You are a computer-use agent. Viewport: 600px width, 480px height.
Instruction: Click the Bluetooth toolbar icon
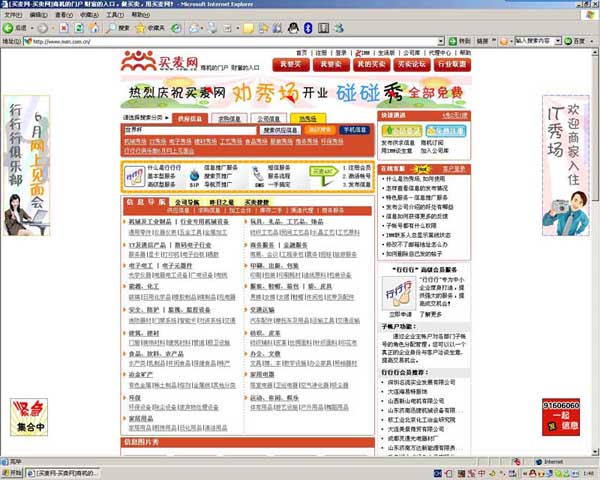pos(308,28)
